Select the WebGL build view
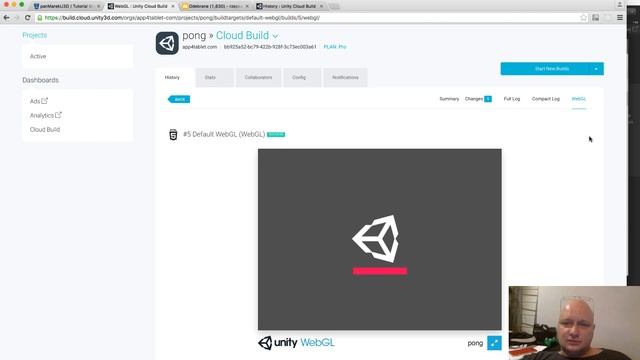 point(579,99)
